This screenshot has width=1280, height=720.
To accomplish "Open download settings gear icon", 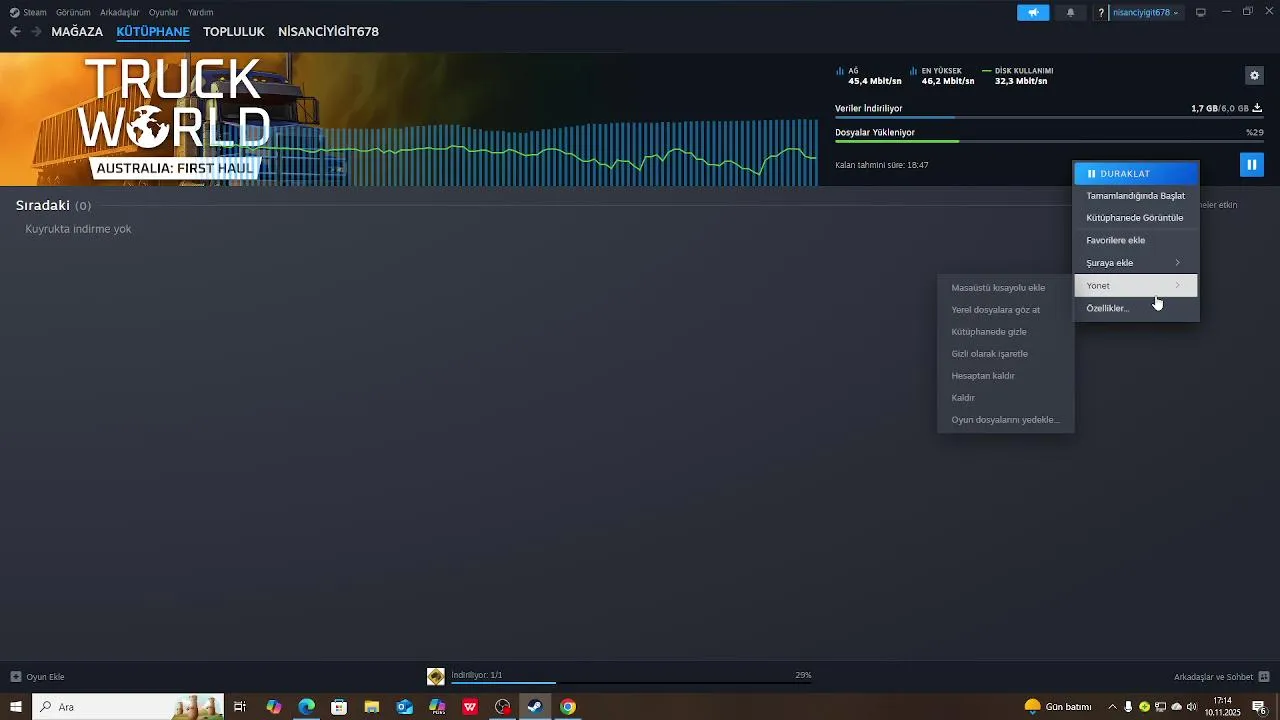I will pos(1254,75).
